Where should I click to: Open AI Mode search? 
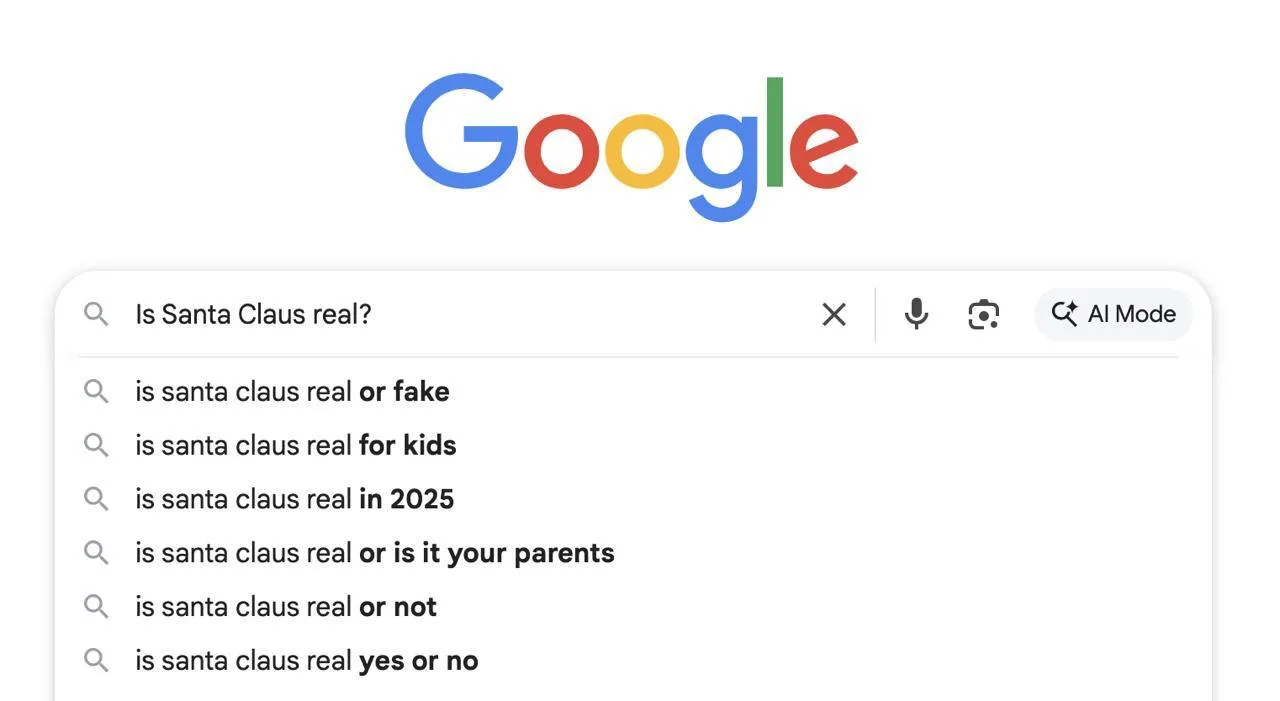click(x=1113, y=314)
